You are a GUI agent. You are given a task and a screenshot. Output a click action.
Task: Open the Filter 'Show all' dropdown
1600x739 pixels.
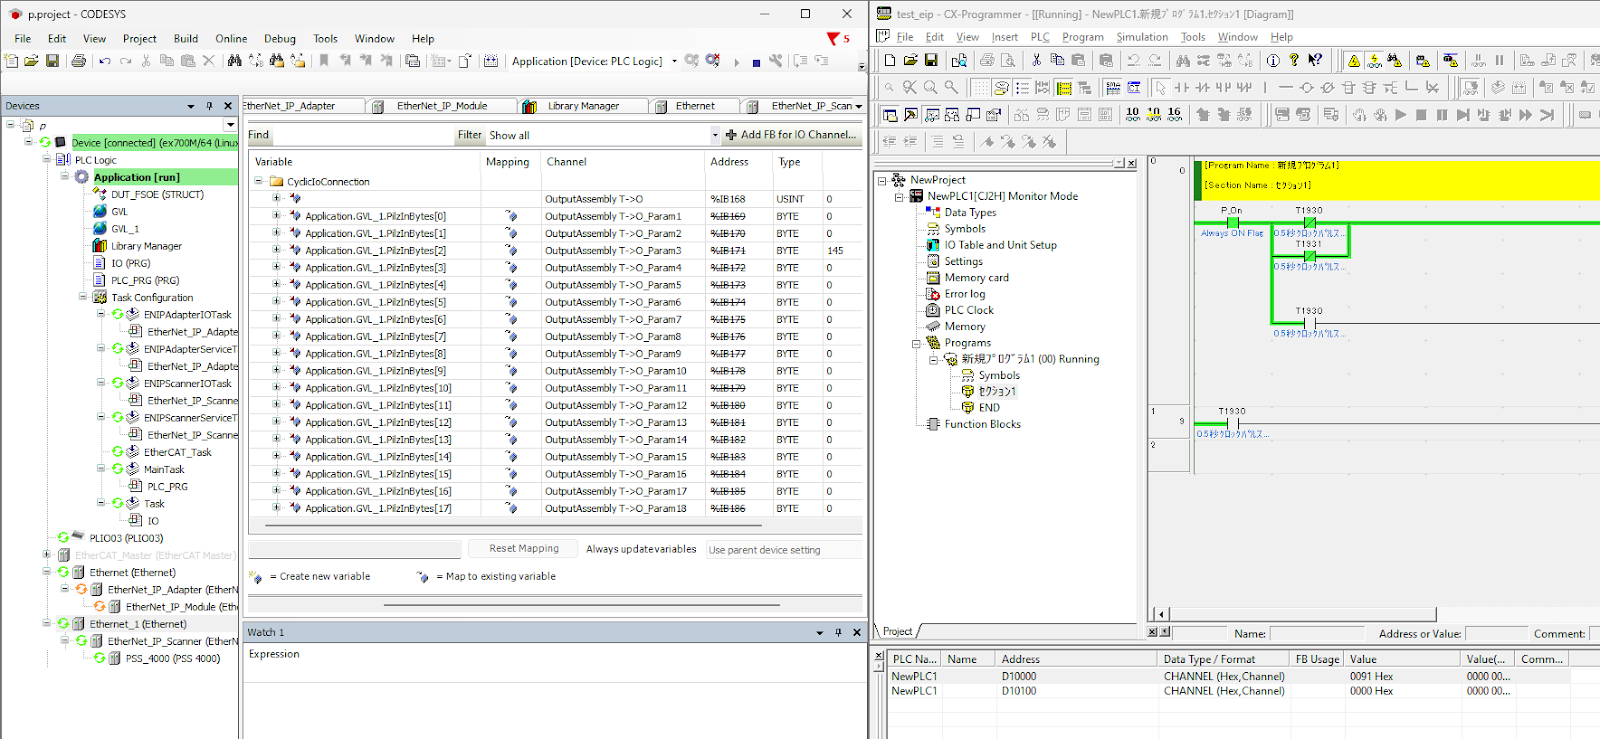pos(715,135)
